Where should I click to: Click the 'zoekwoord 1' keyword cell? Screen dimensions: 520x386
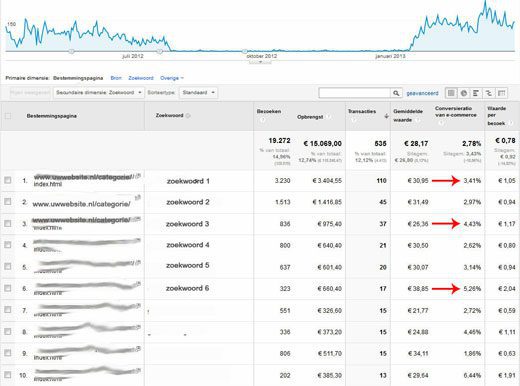[x=188, y=181]
